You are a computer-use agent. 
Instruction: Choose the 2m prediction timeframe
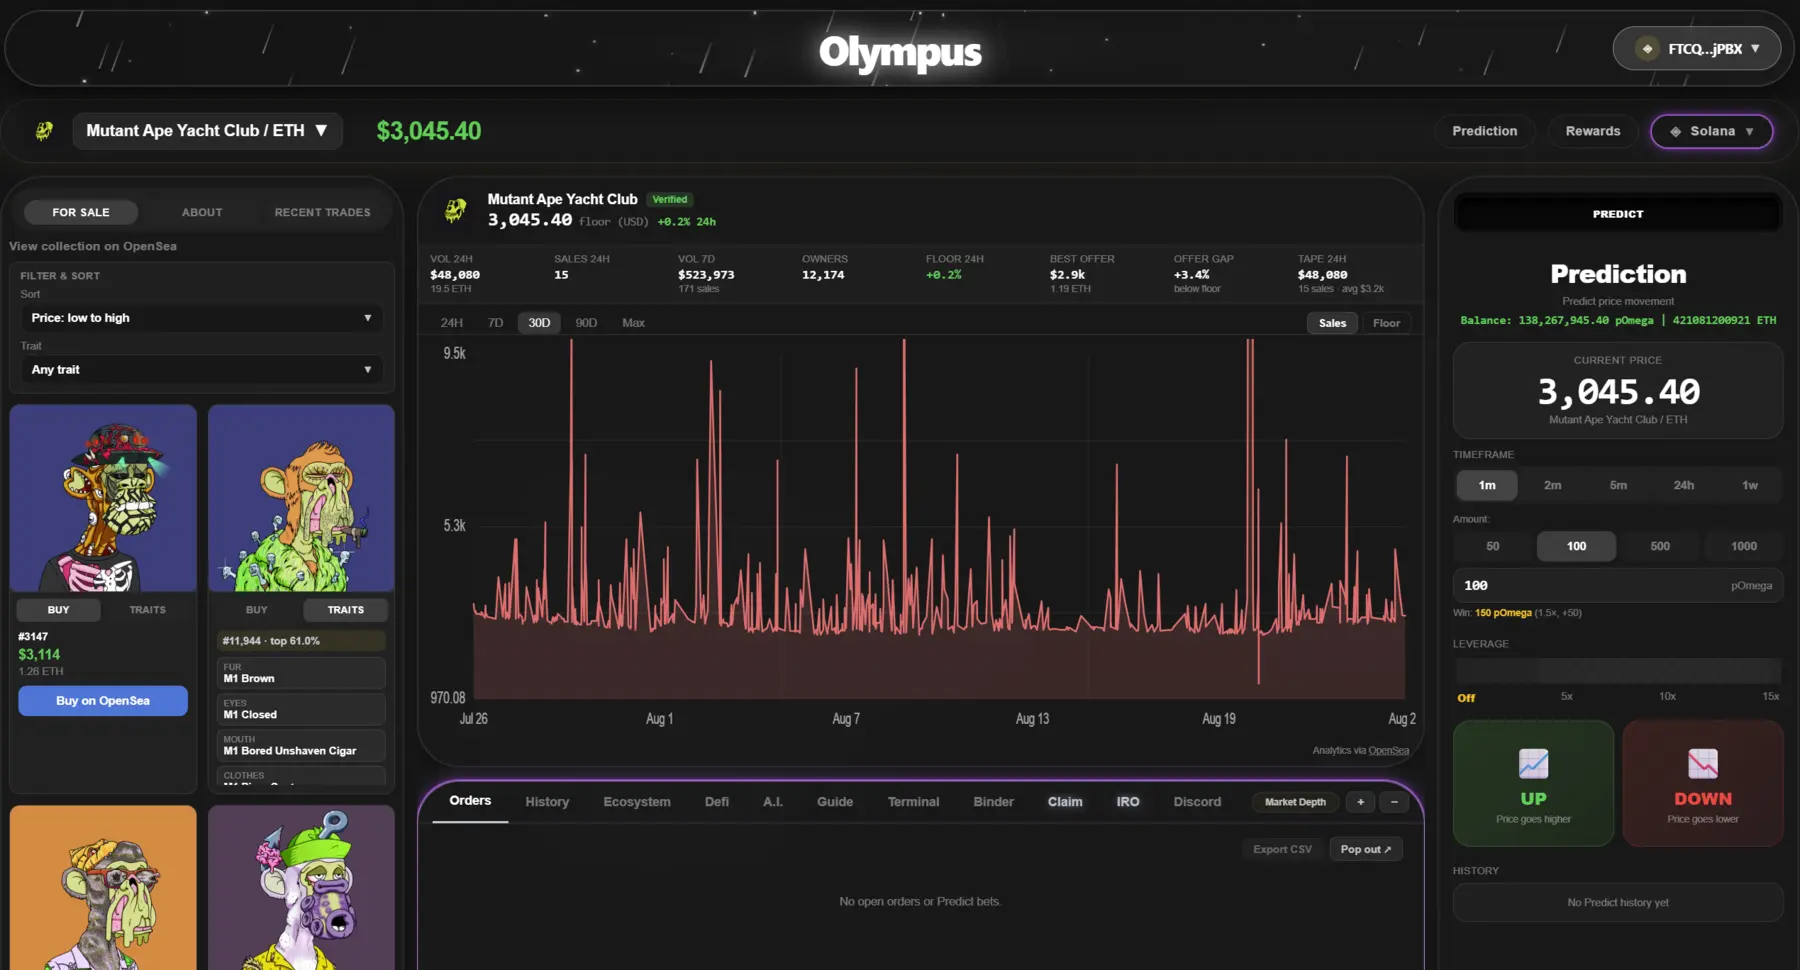(x=1552, y=485)
